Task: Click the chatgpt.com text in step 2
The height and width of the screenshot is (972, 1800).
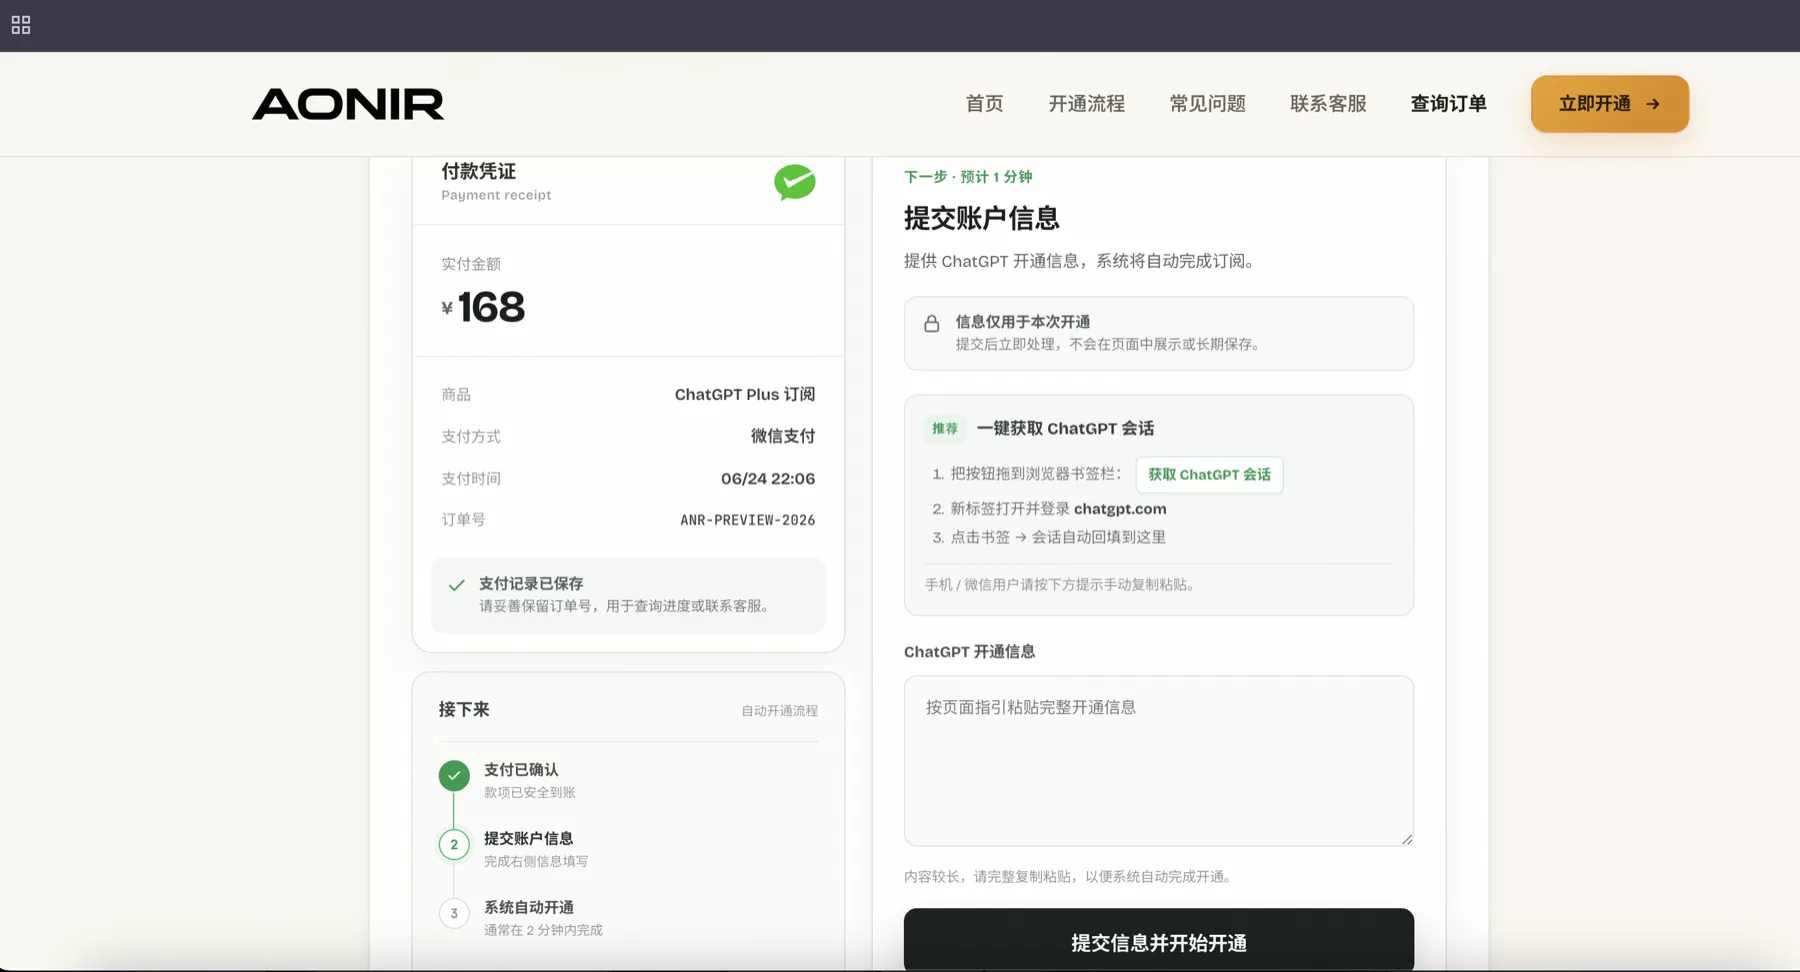Action: pyautogui.click(x=1120, y=509)
